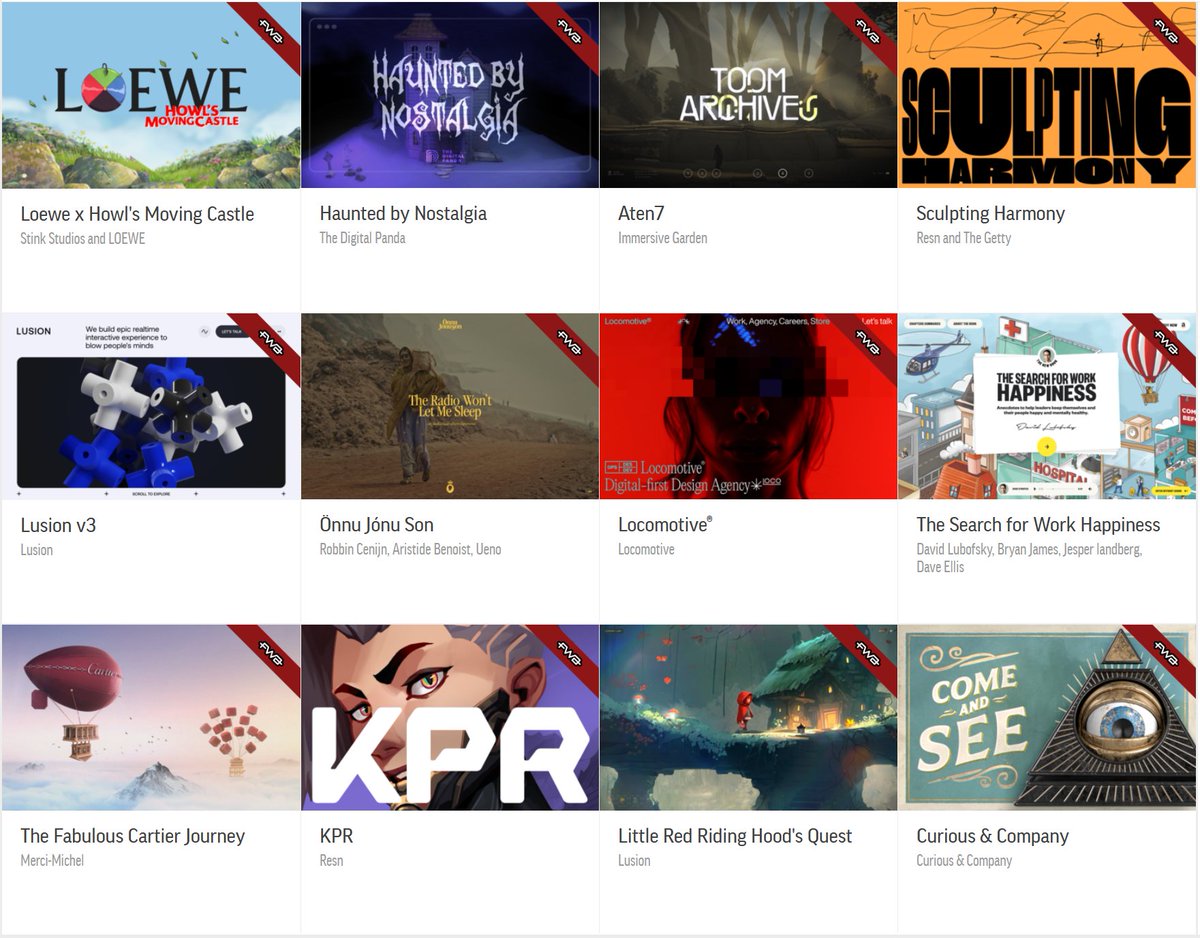
Task: Click 'Merci-Michel' credit text
Action: (x=52, y=860)
